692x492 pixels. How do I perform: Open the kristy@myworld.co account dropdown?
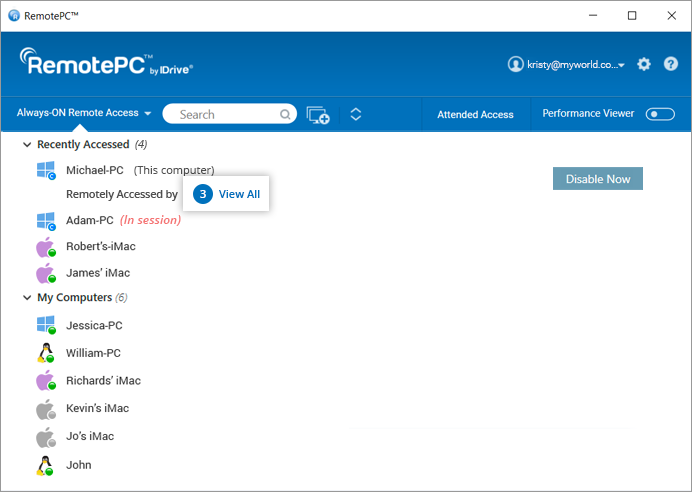[575, 65]
